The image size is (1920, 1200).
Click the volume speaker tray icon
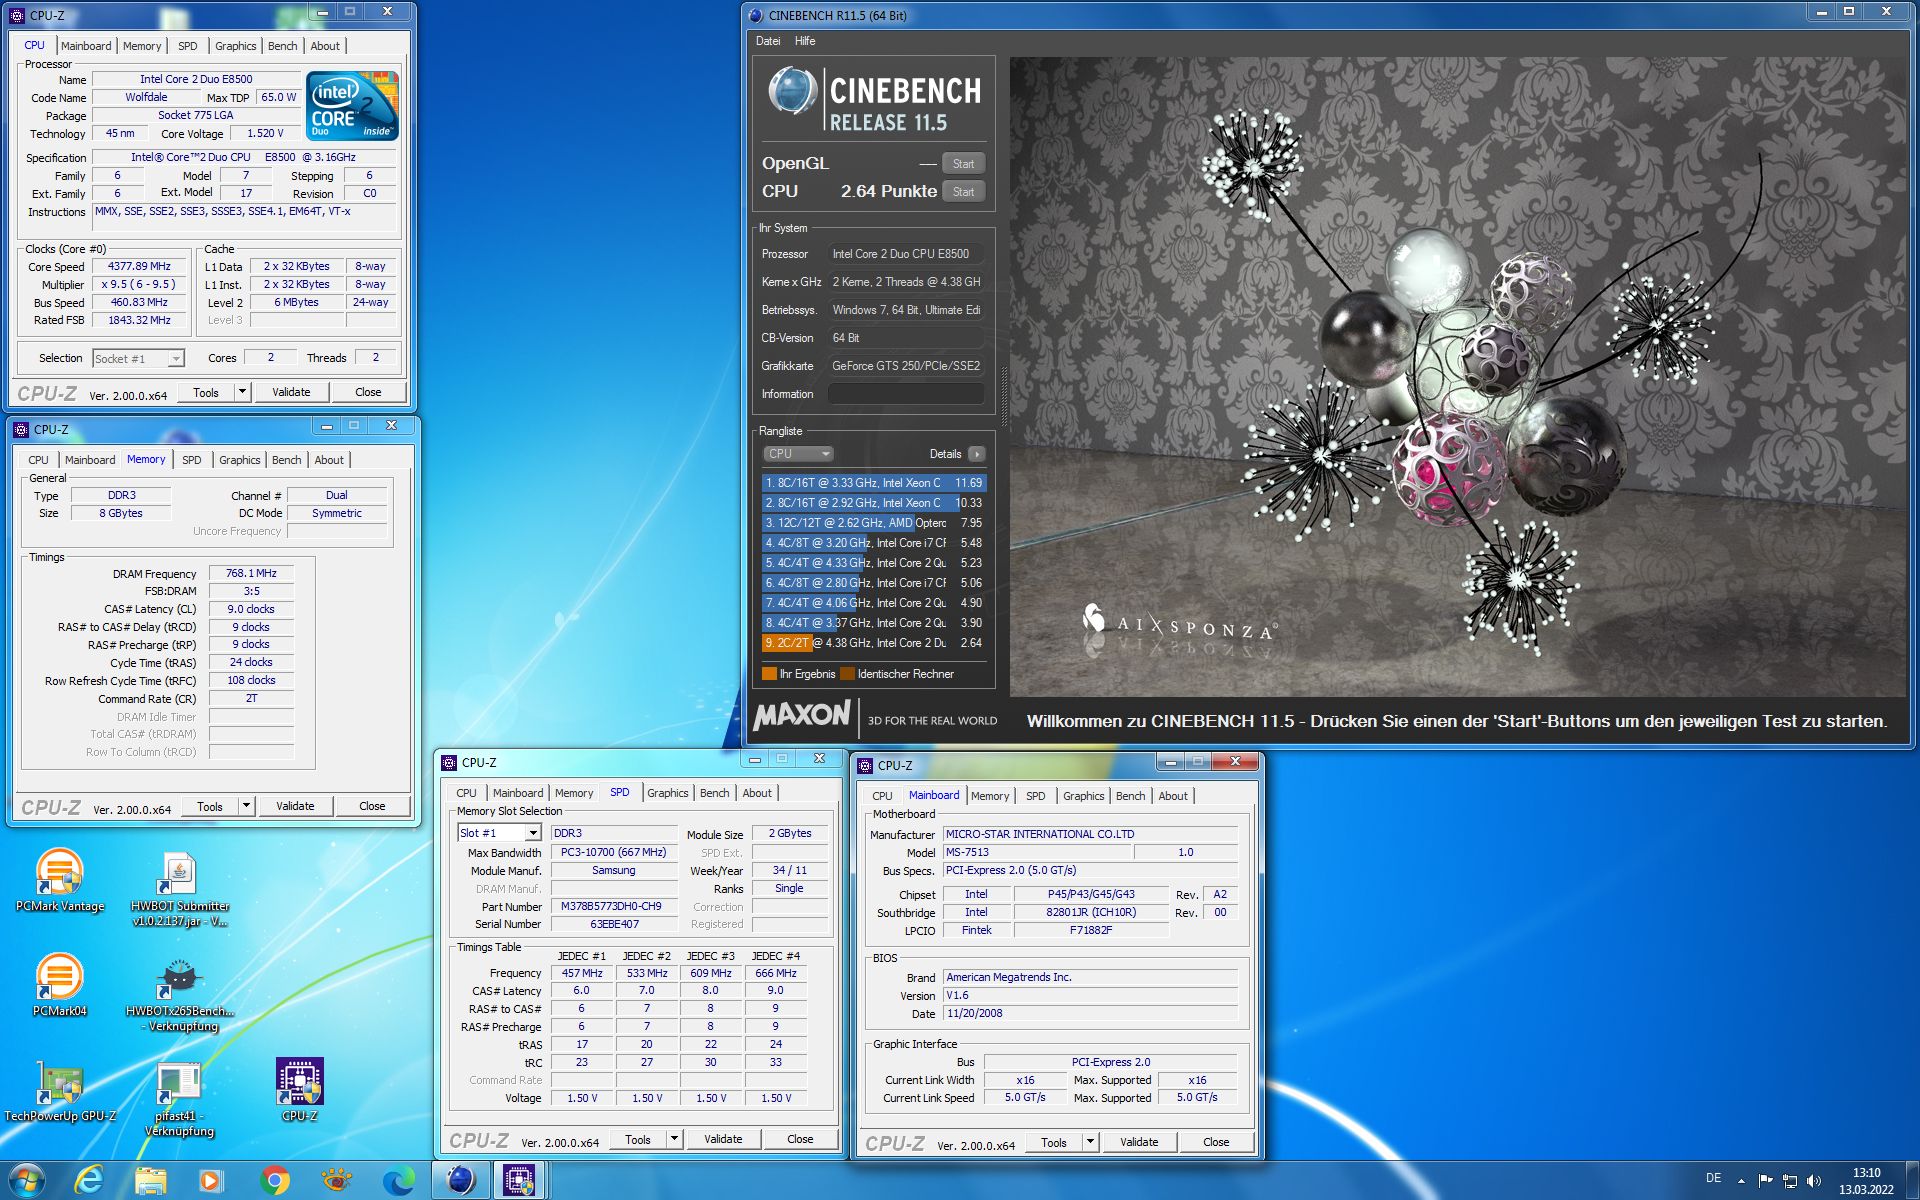(x=1814, y=1181)
